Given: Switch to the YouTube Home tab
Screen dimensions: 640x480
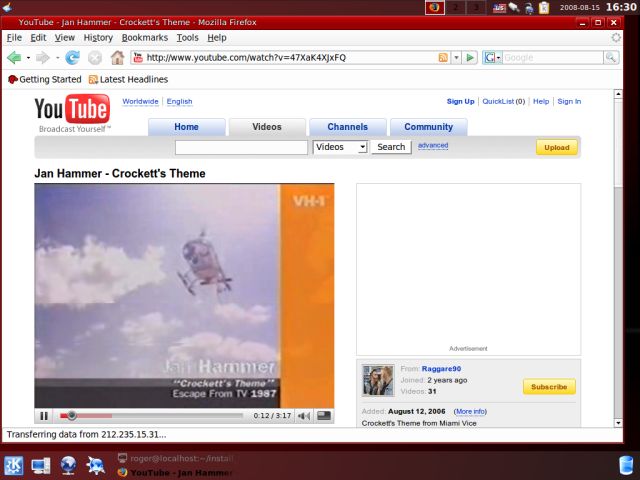Looking at the screenshot, I should (x=187, y=127).
